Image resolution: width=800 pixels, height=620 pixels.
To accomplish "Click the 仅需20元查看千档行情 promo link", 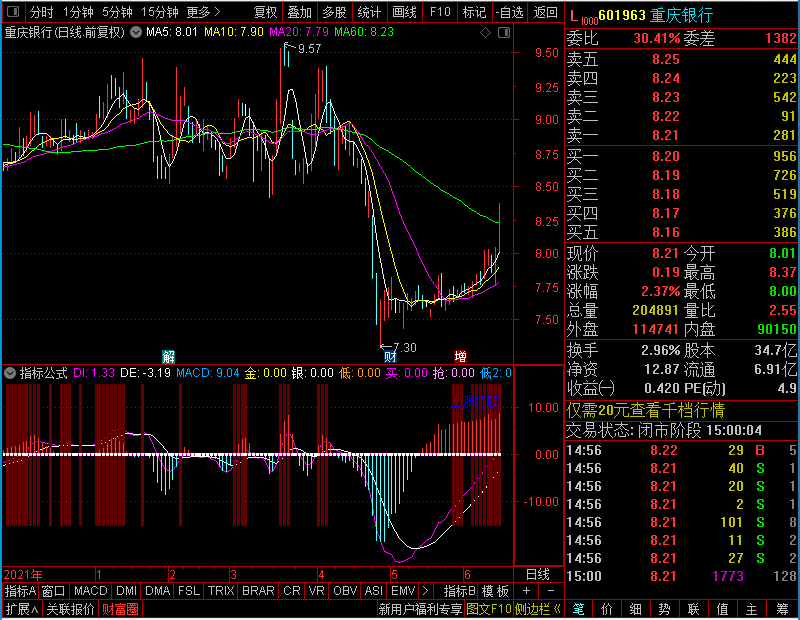I will click(645, 410).
